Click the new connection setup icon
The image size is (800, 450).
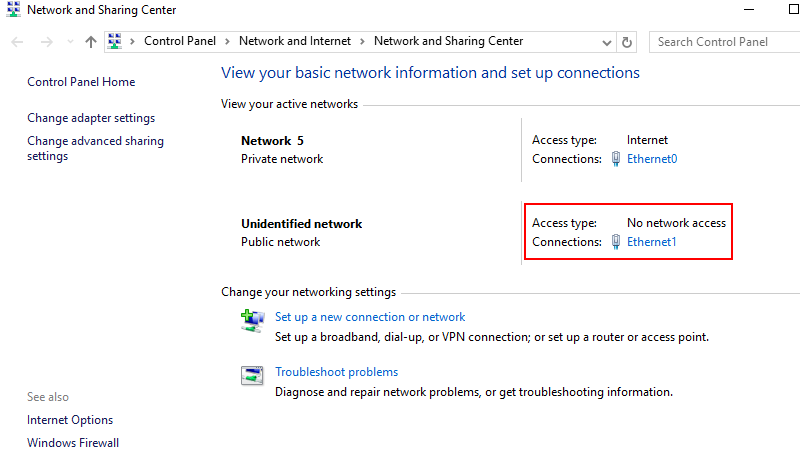click(x=251, y=320)
